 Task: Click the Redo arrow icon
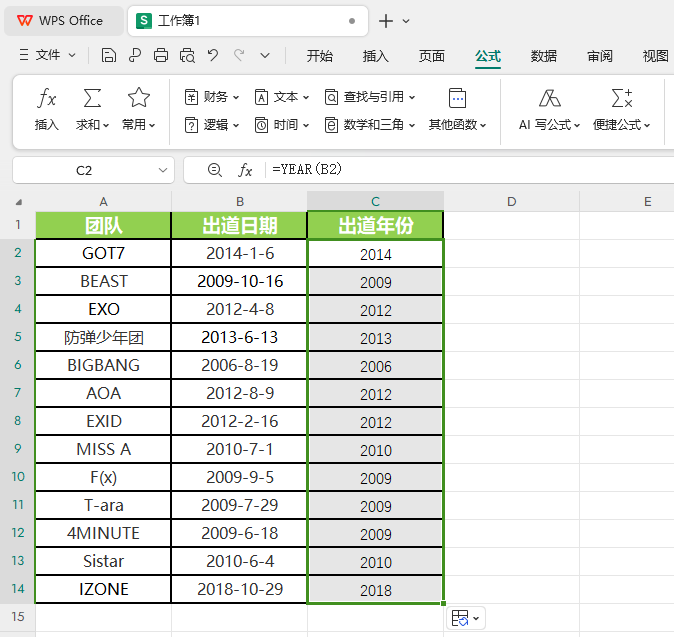pos(239,55)
